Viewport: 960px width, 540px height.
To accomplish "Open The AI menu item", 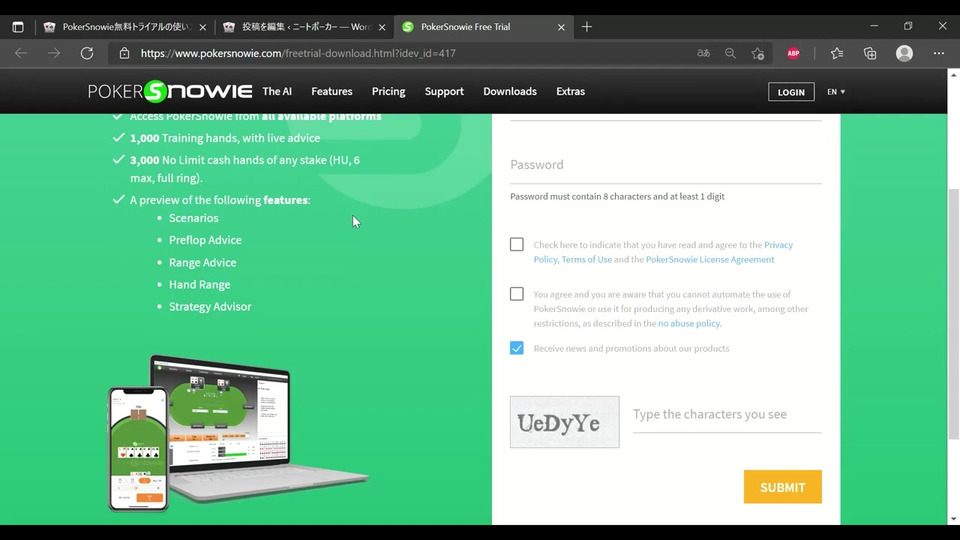I will pyautogui.click(x=277, y=91).
